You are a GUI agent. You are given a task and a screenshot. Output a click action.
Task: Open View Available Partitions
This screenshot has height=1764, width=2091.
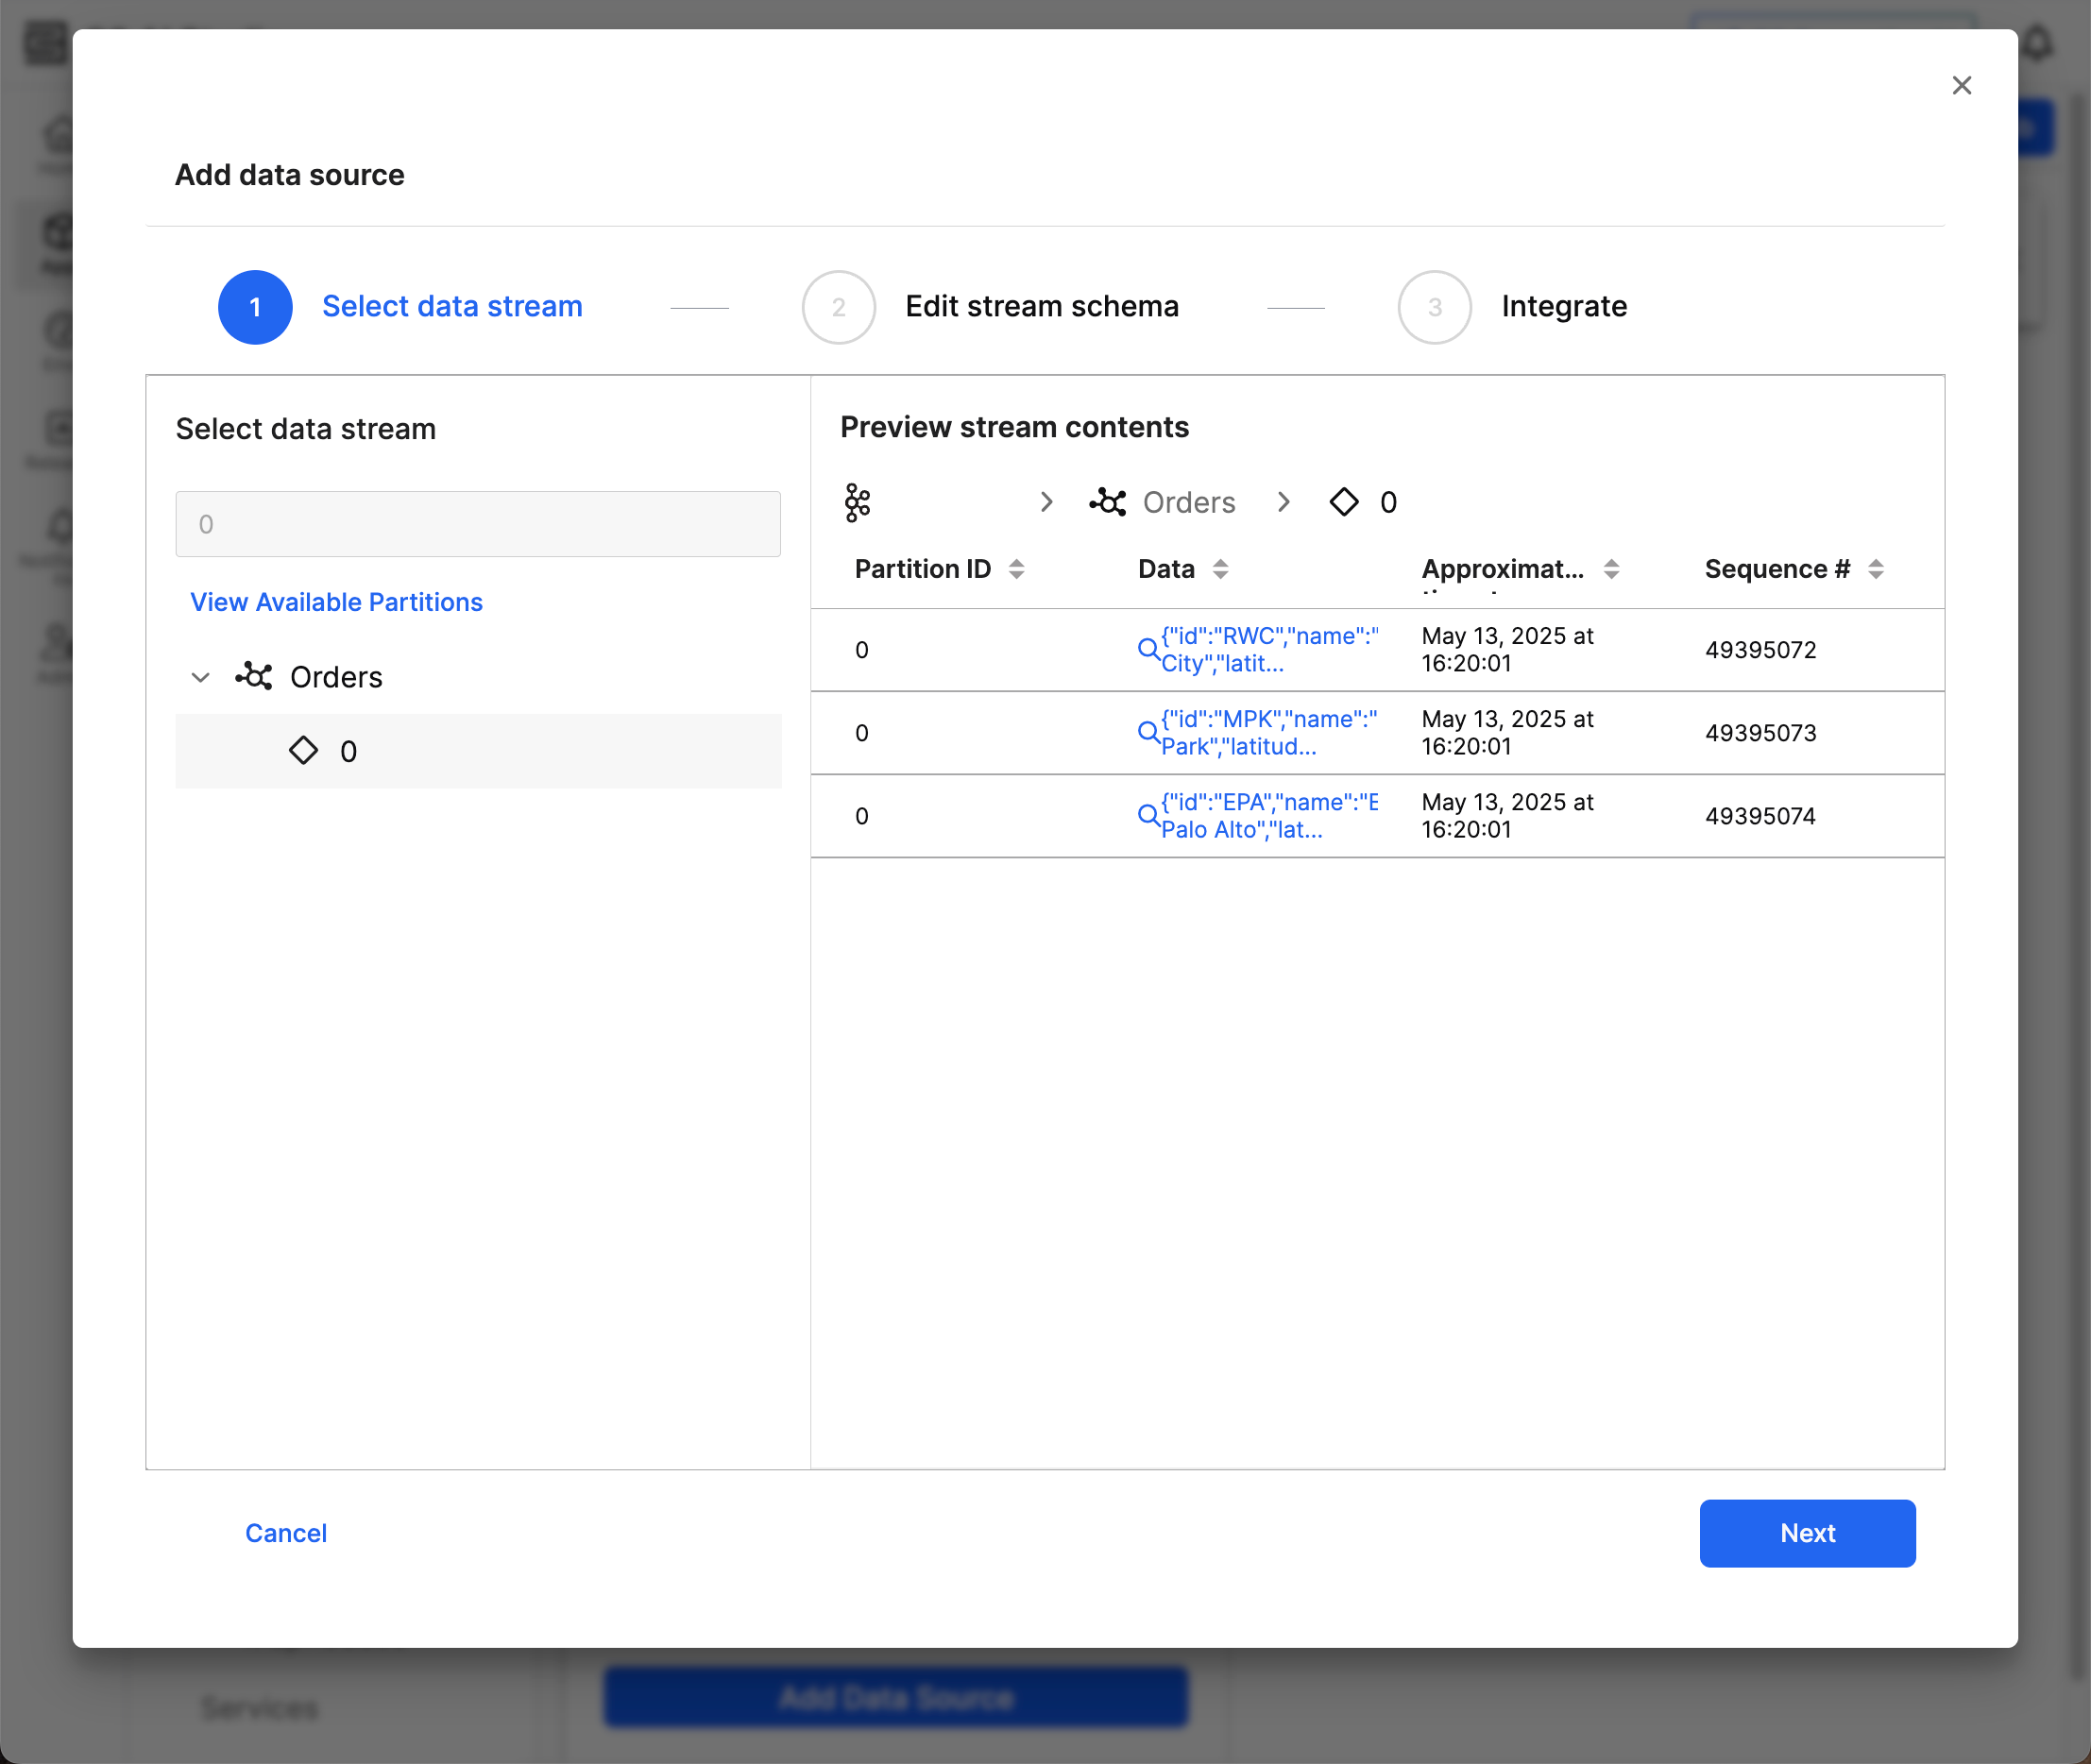click(336, 601)
